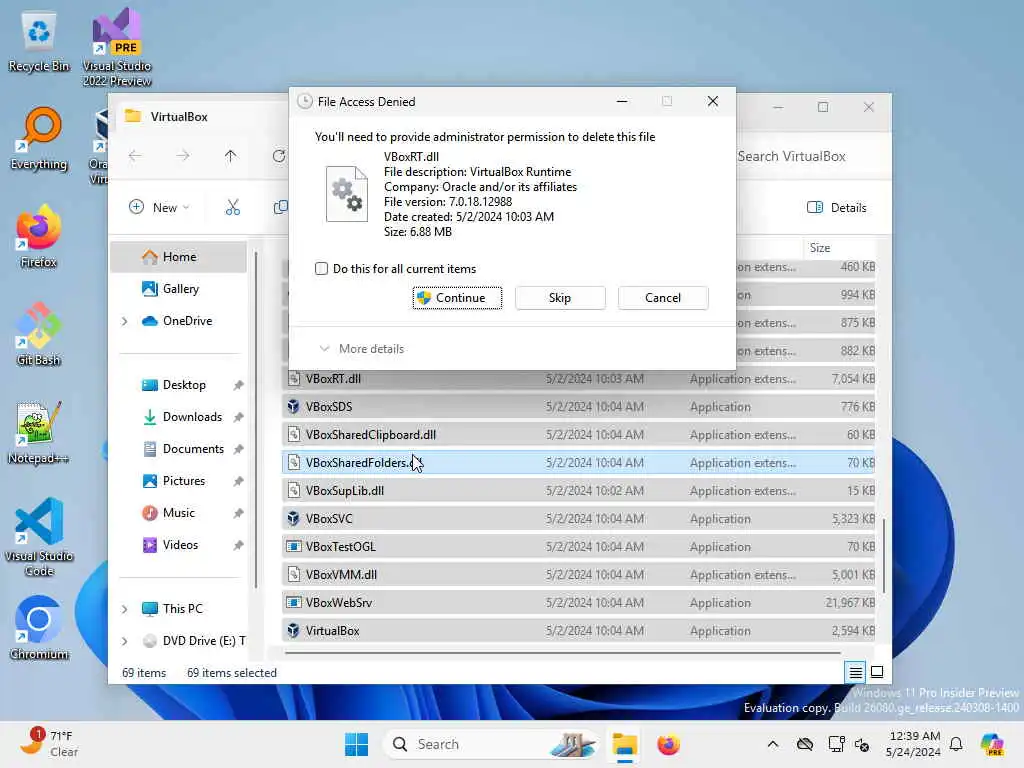Click the Cut scissors icon
Viewport: 1024px width, 768px height.
pos(232,208)
